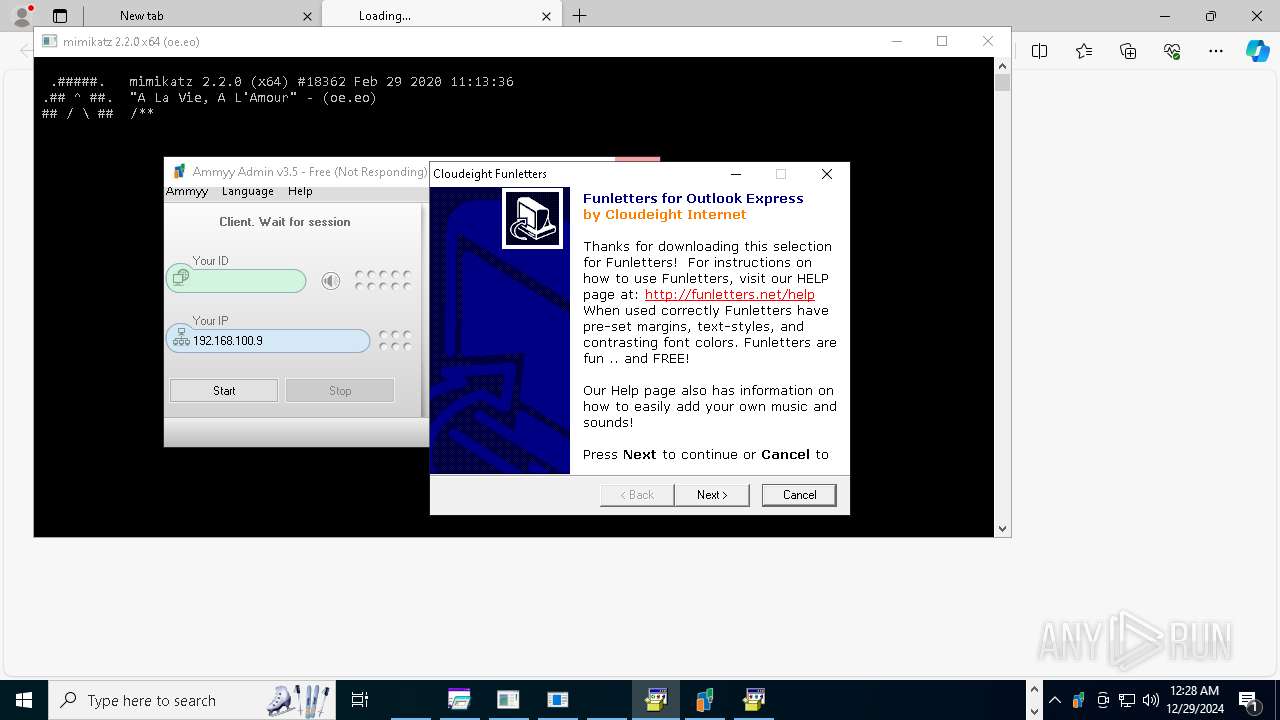Open the notification center icon
The width and height of the screenshot is (1280, 720).
point(1249,700)
